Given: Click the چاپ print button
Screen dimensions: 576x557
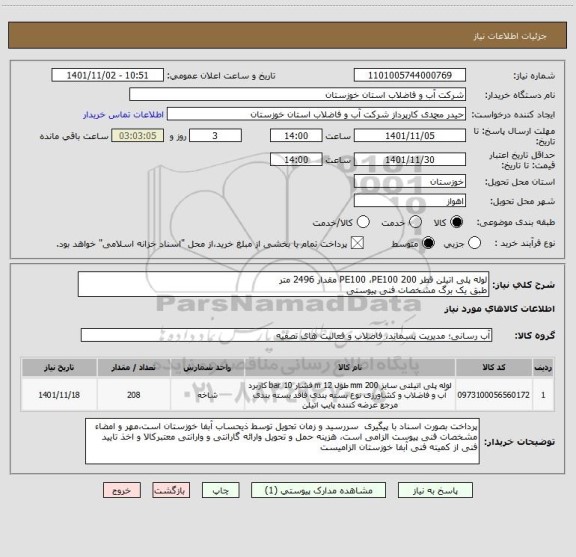Looking at the screenshot, I should coord(220,490).
